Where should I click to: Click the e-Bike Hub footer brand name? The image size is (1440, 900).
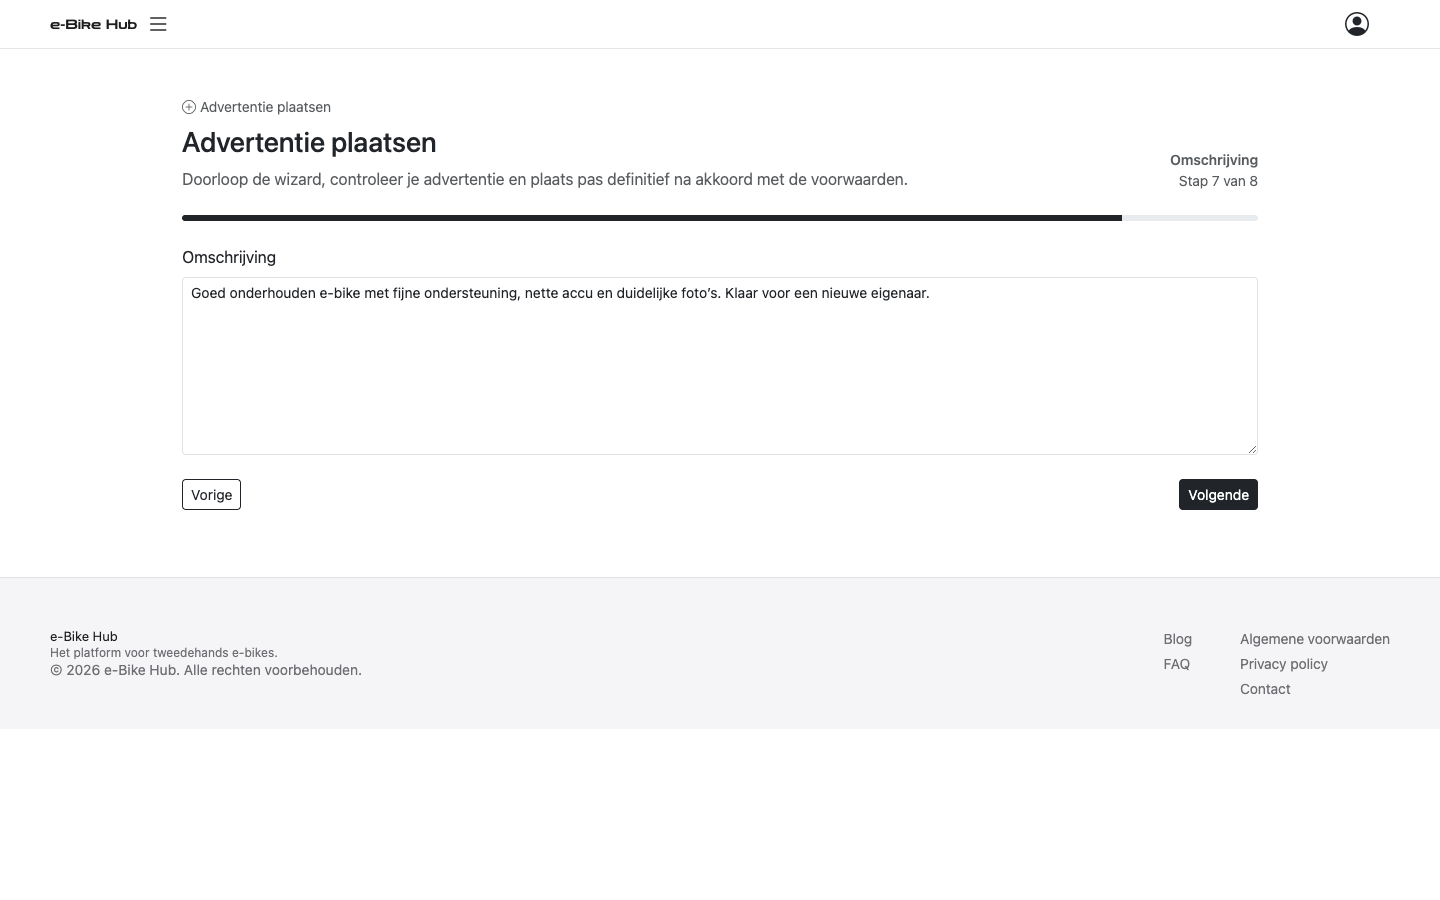pyautogui.click(x=84, y=636)
